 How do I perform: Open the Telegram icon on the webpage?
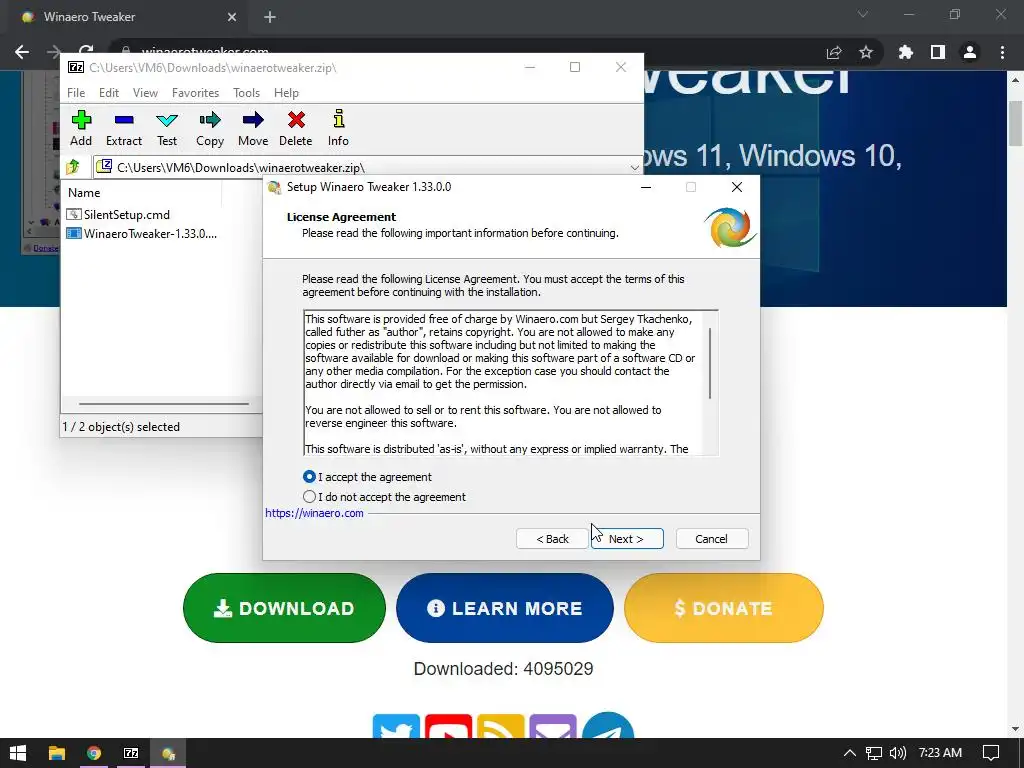coord(608,726)
